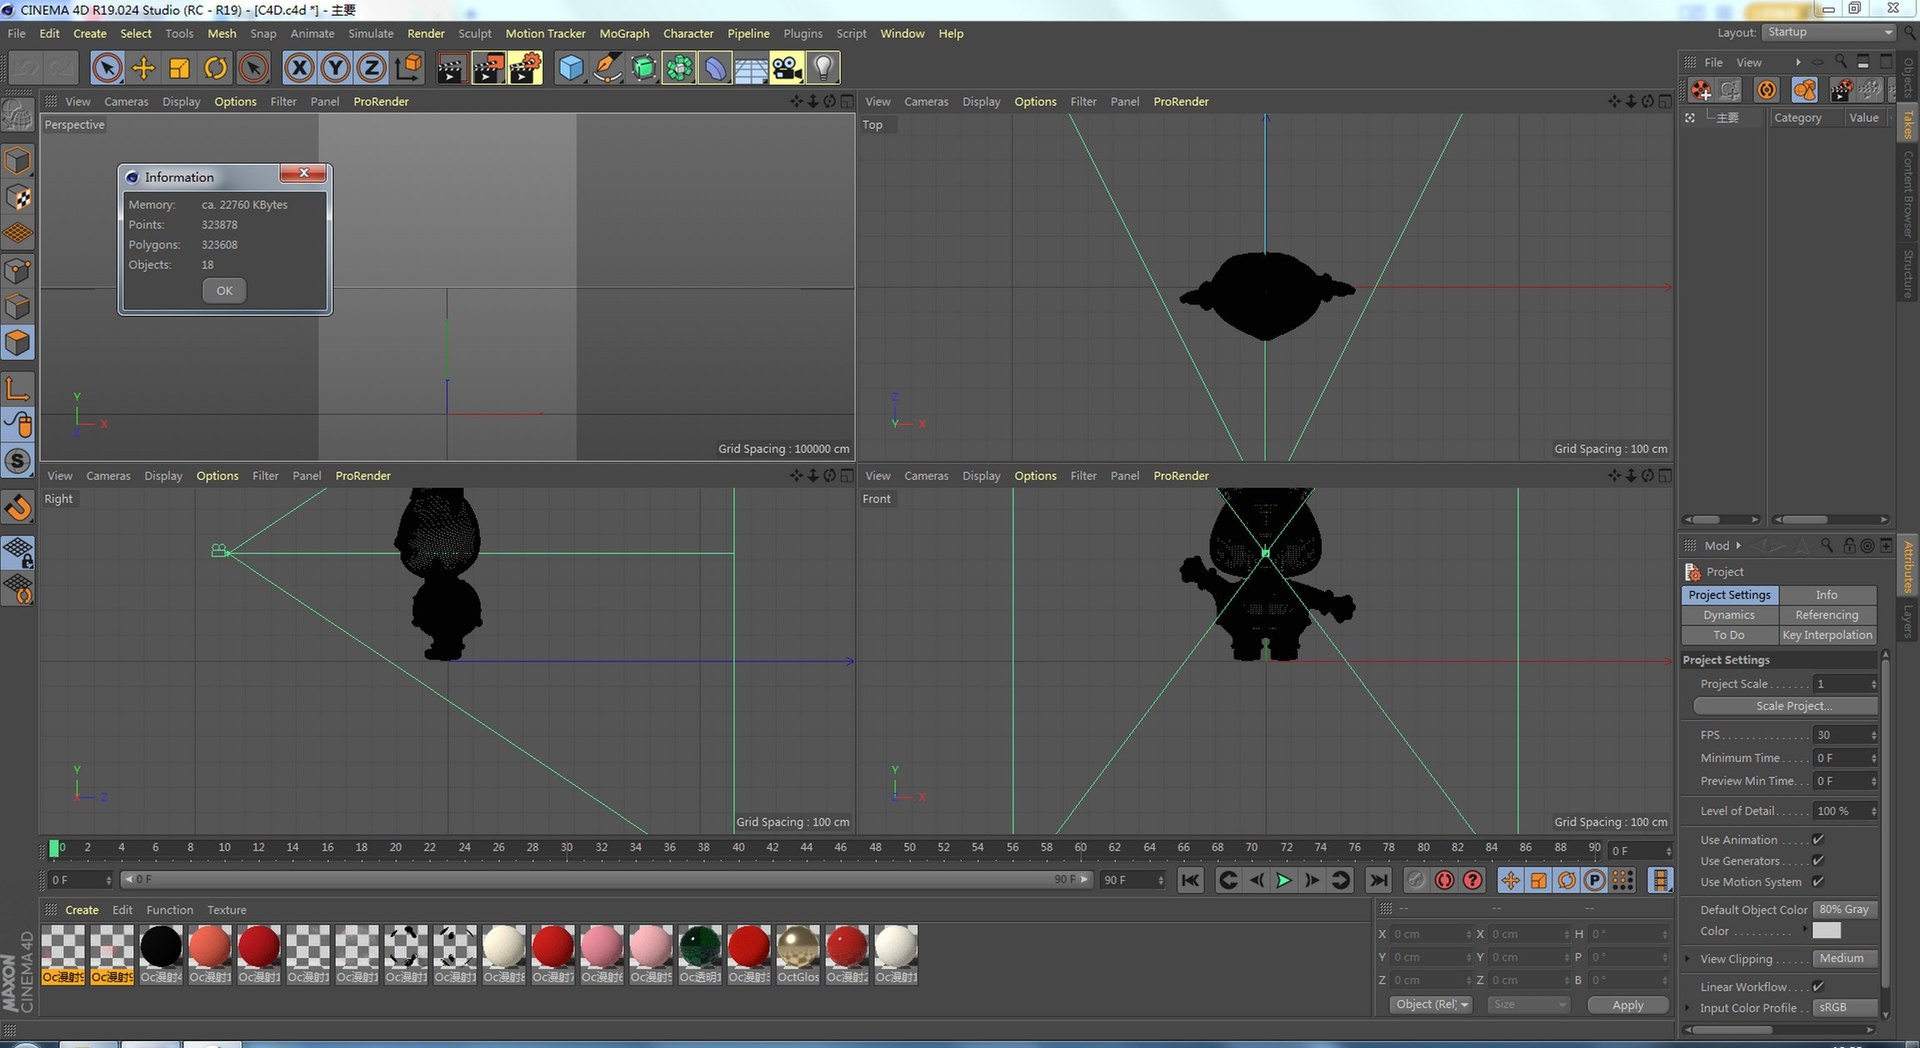1920x1048 pixels.
Task: Switch to the Key Interpolation tab
Action: [x=1827, y=635]
